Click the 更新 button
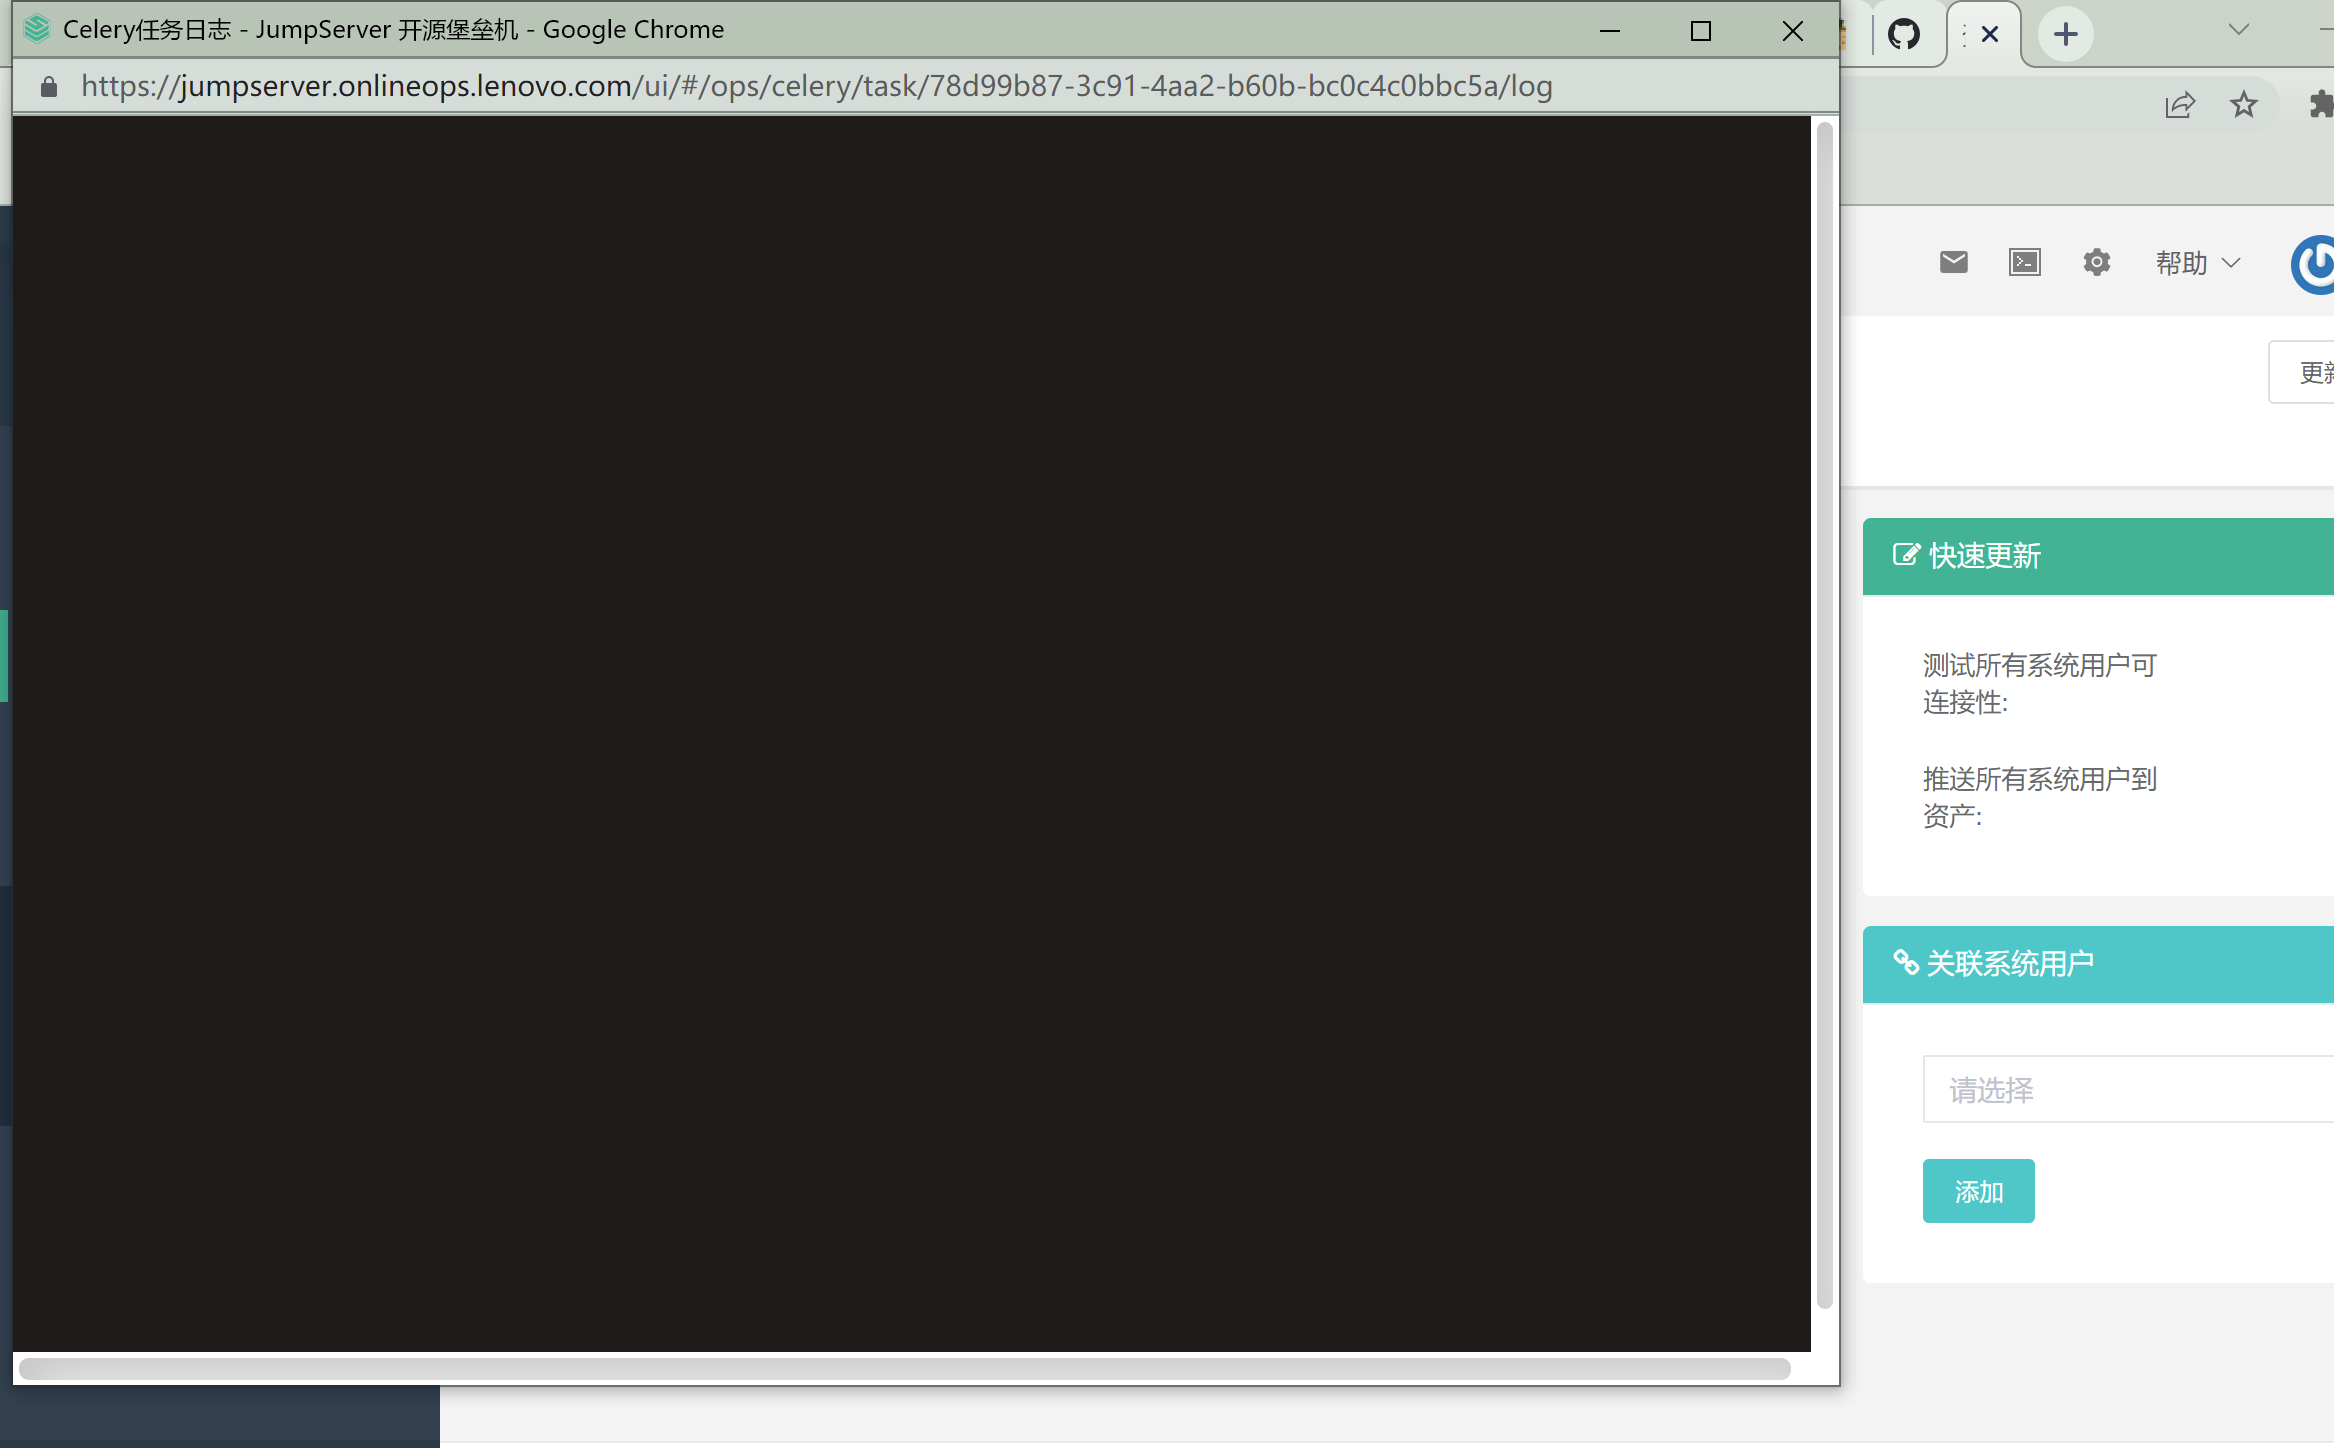 point(2310,373)
